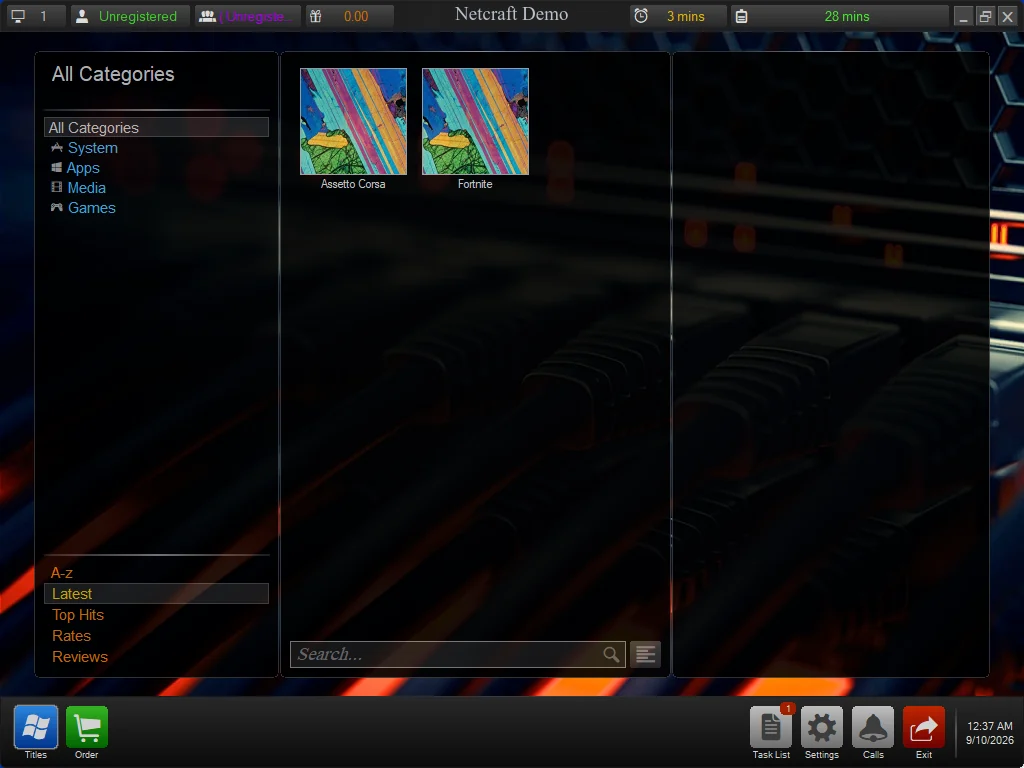This screenshot has height=768, width=1024.
Task: Sort titles by Top Hits
Action: (x=78, y=615)
